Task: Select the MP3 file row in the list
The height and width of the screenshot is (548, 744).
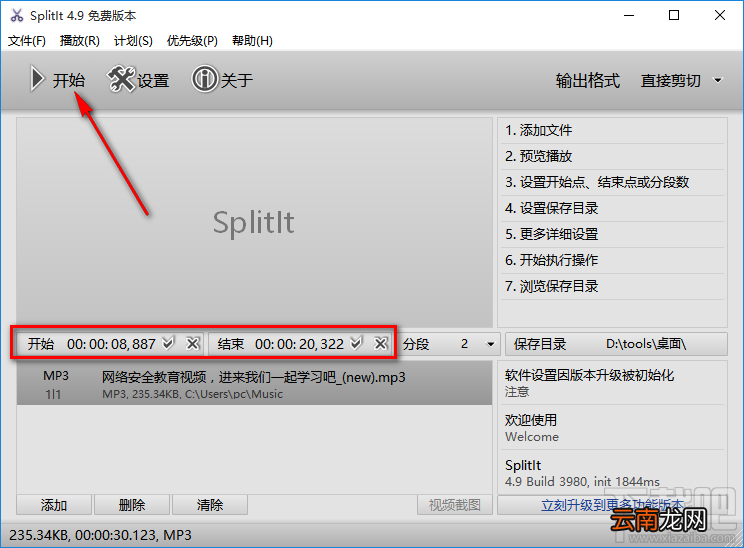Action: (x=254, y=383)
